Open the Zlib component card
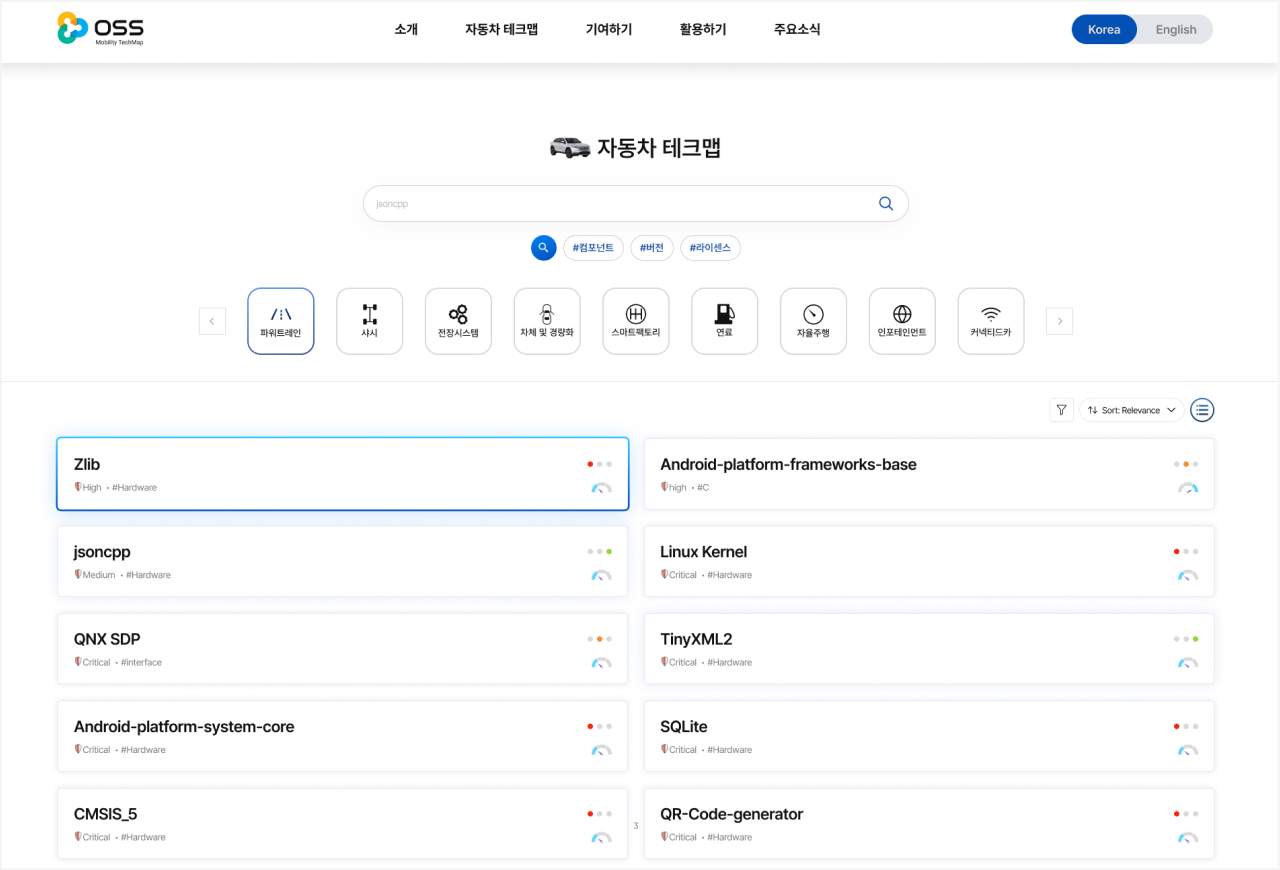1280x870 pixels. [343, 474]
